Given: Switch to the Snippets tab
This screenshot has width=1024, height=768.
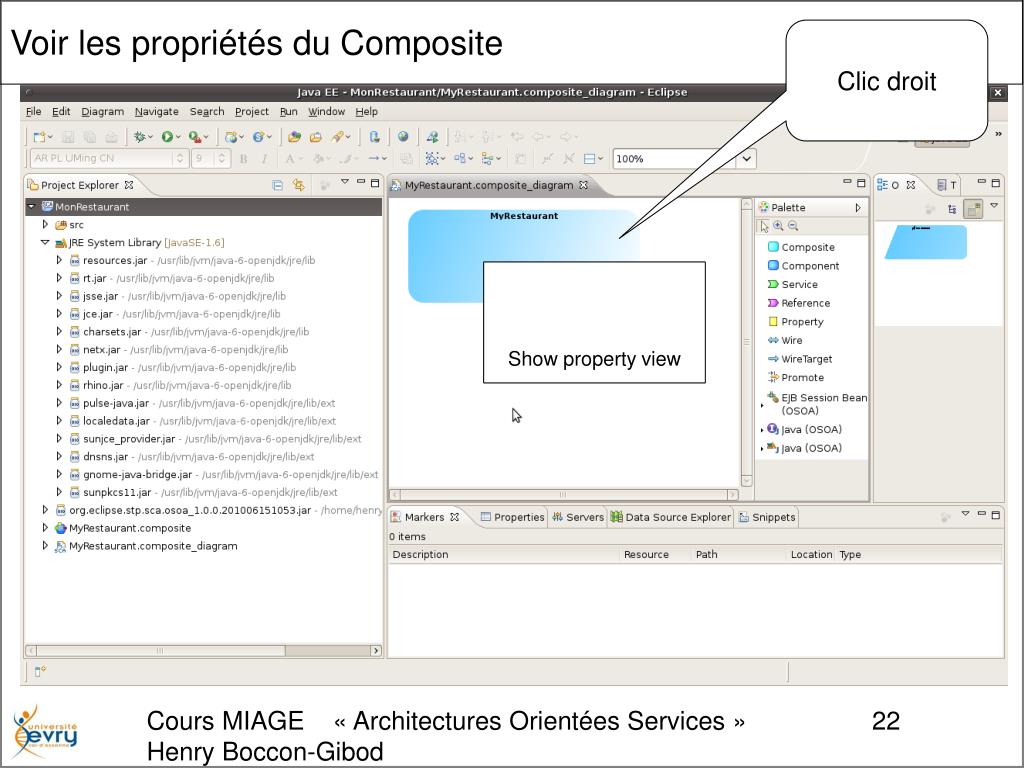Looking at the screenshot, I should (x=767, y=517).
